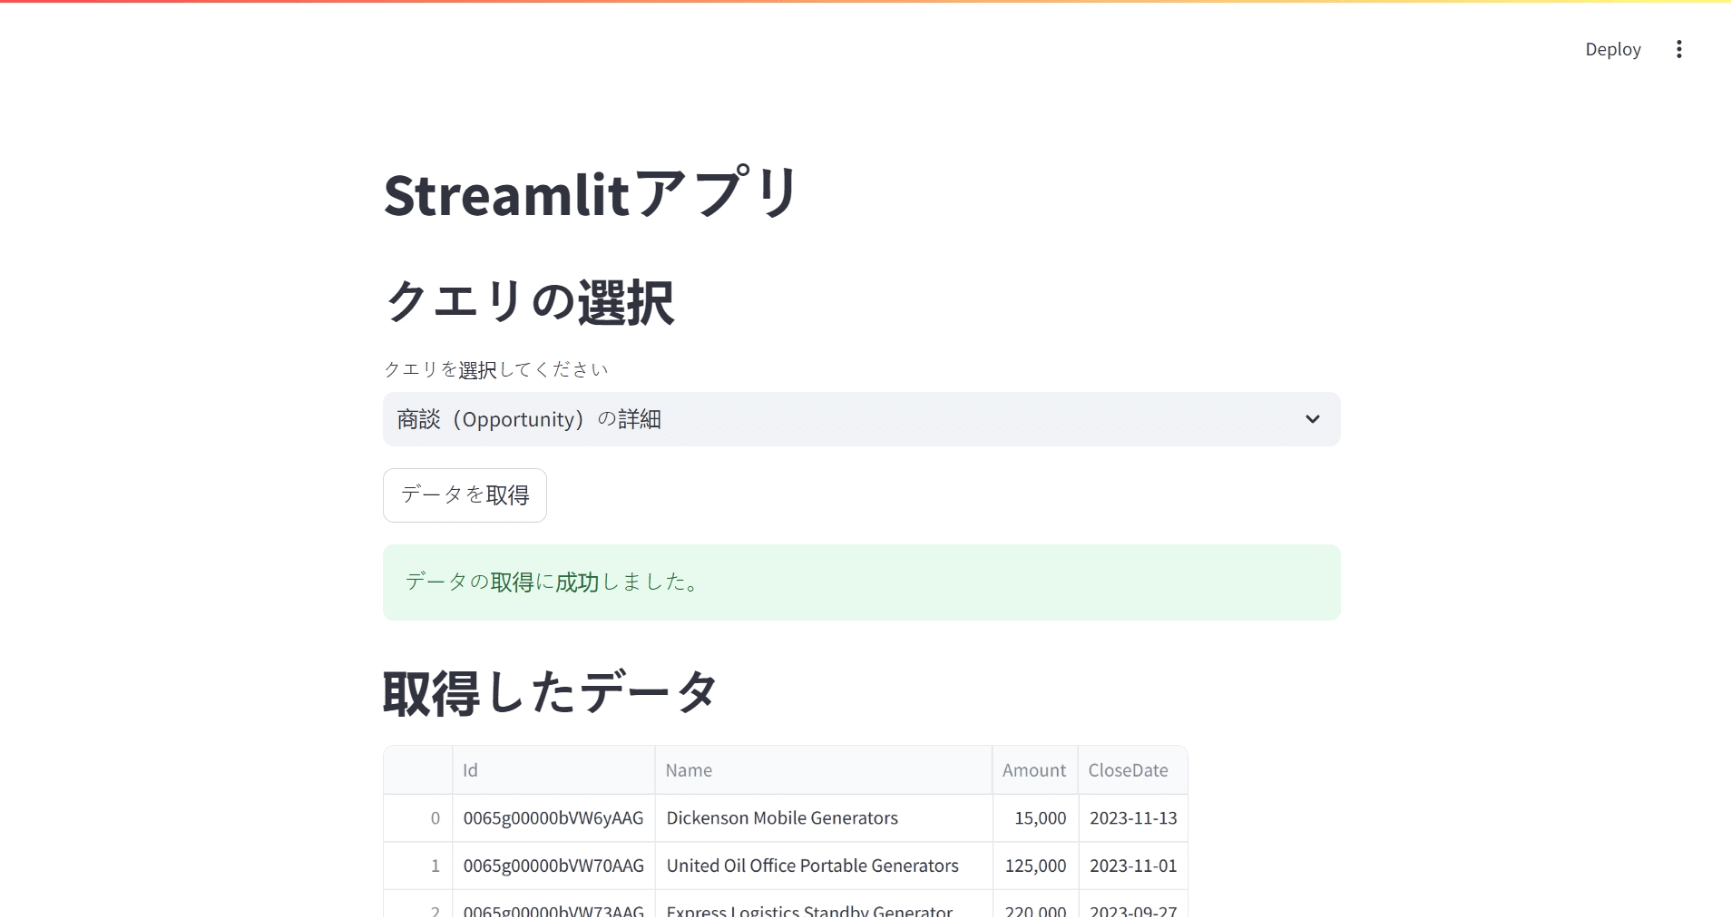
Task: Expand the query dropdown chevron
Action: (x=1312, y=419)
